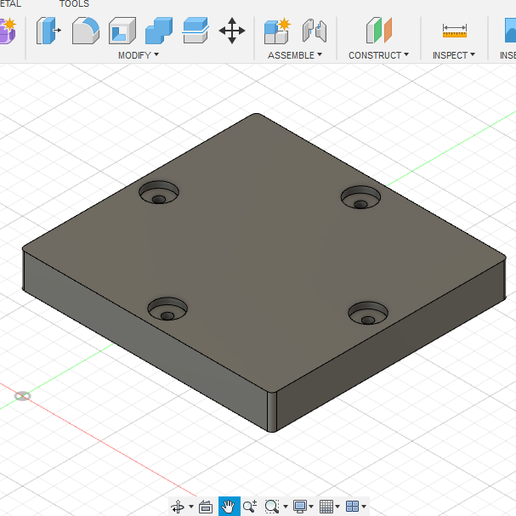This screenshot has width=516, height=516.
Task: Click the Zoom Window fit icon
Action: tap(272, 507)
